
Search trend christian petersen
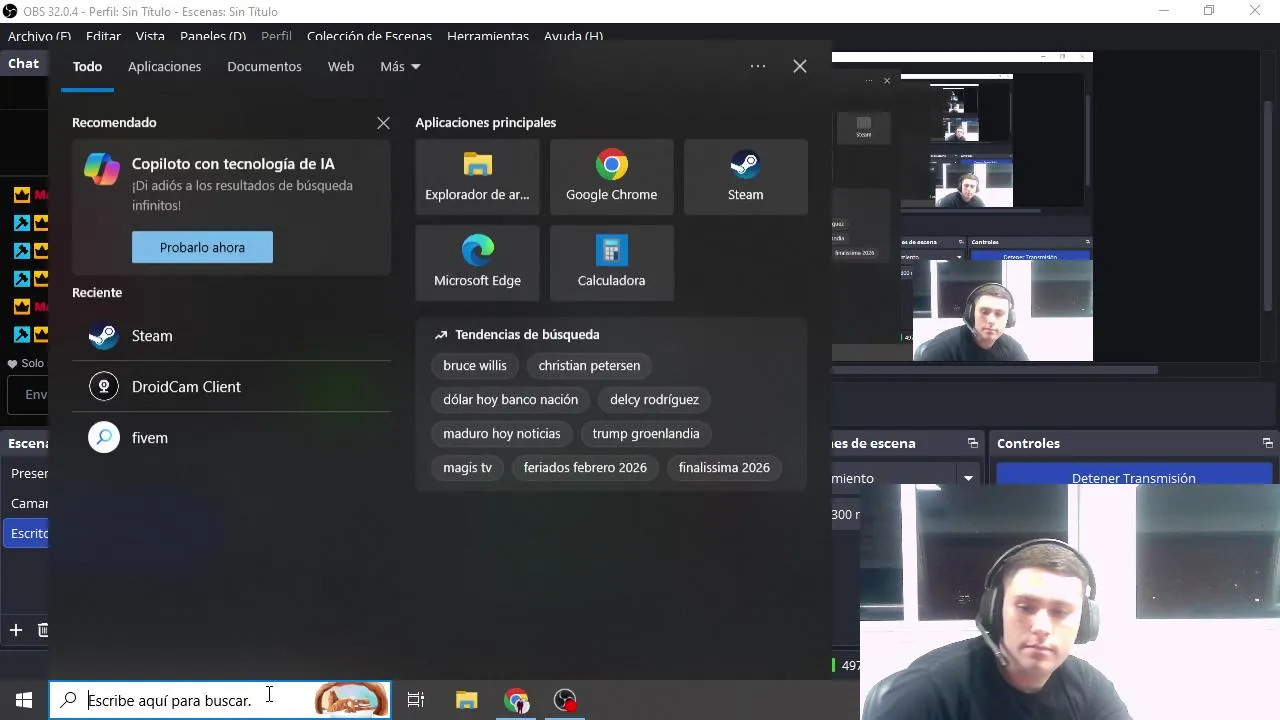[x=589, y=366]
